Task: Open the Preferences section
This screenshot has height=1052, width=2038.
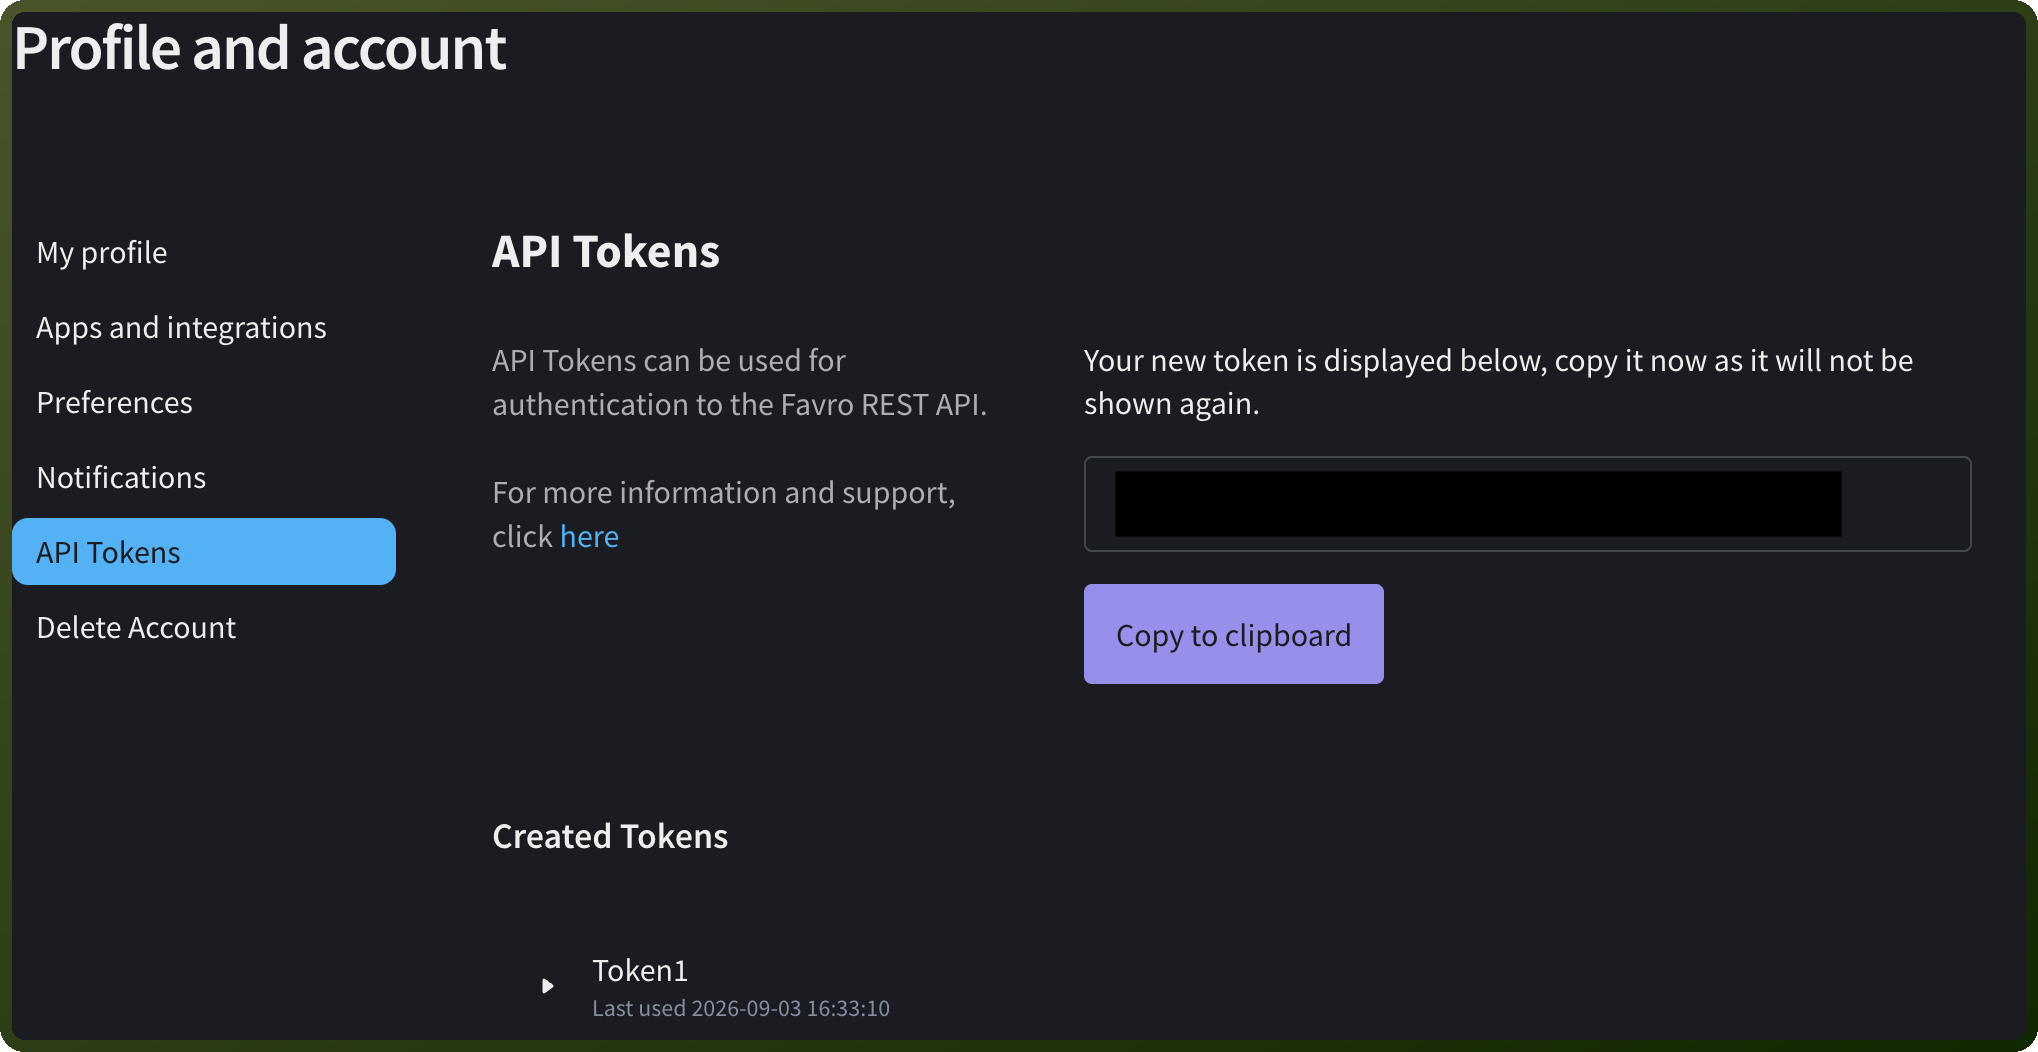Action: [x=114, y=403]
